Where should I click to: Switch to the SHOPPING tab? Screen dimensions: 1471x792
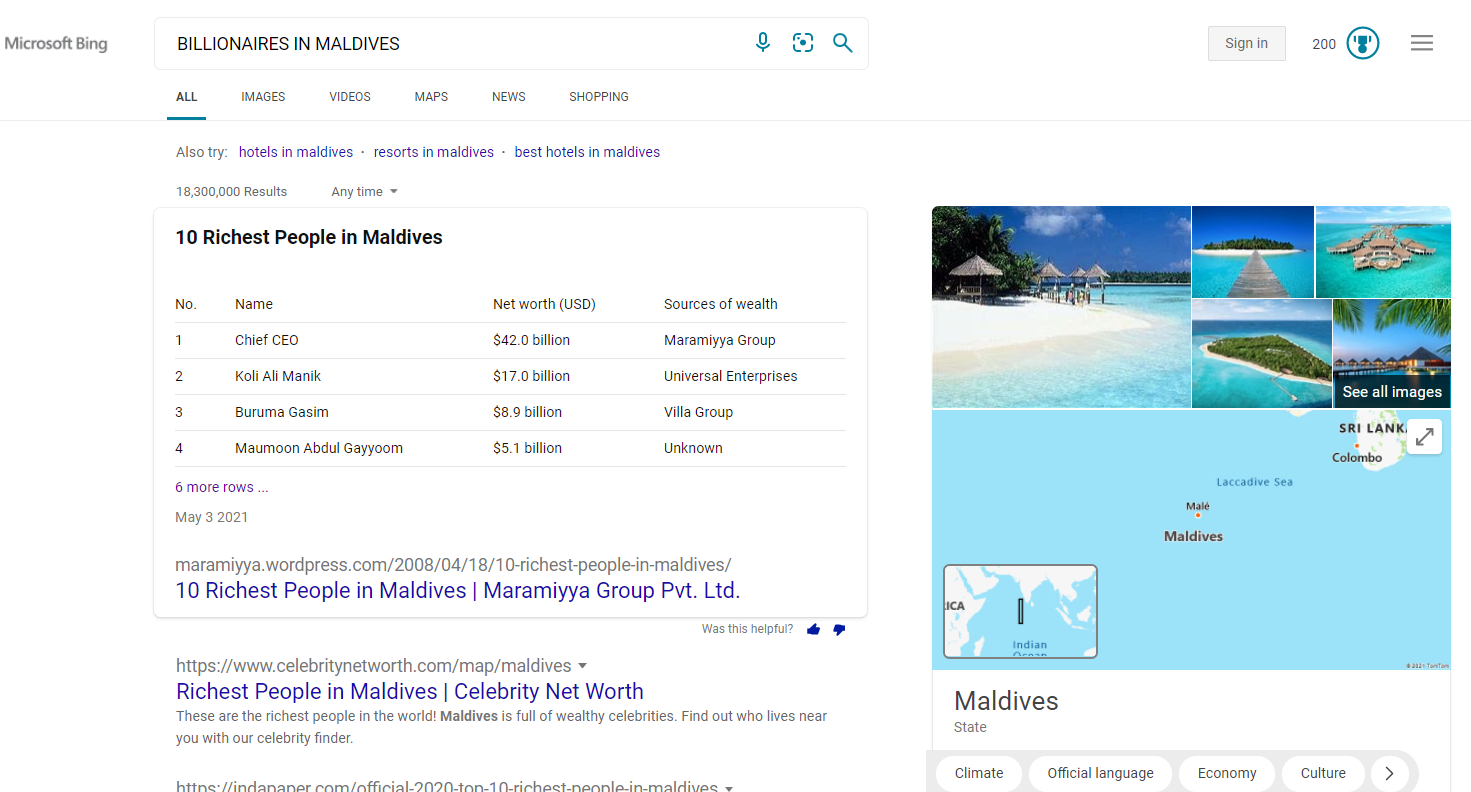pyautogui.click(x=599, y=97)
